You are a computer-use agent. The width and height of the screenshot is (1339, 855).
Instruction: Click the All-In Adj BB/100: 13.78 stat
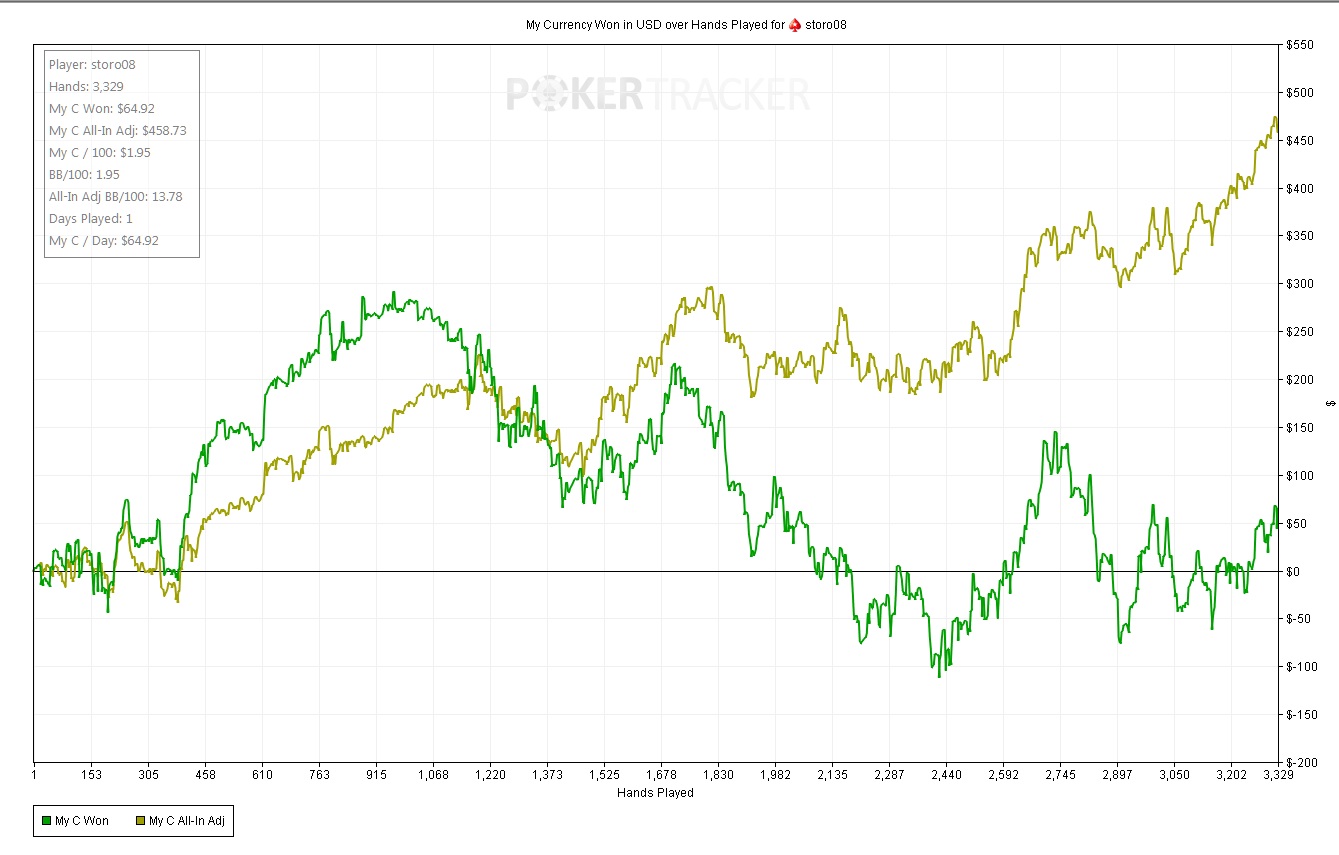click(x=115, y=197)
